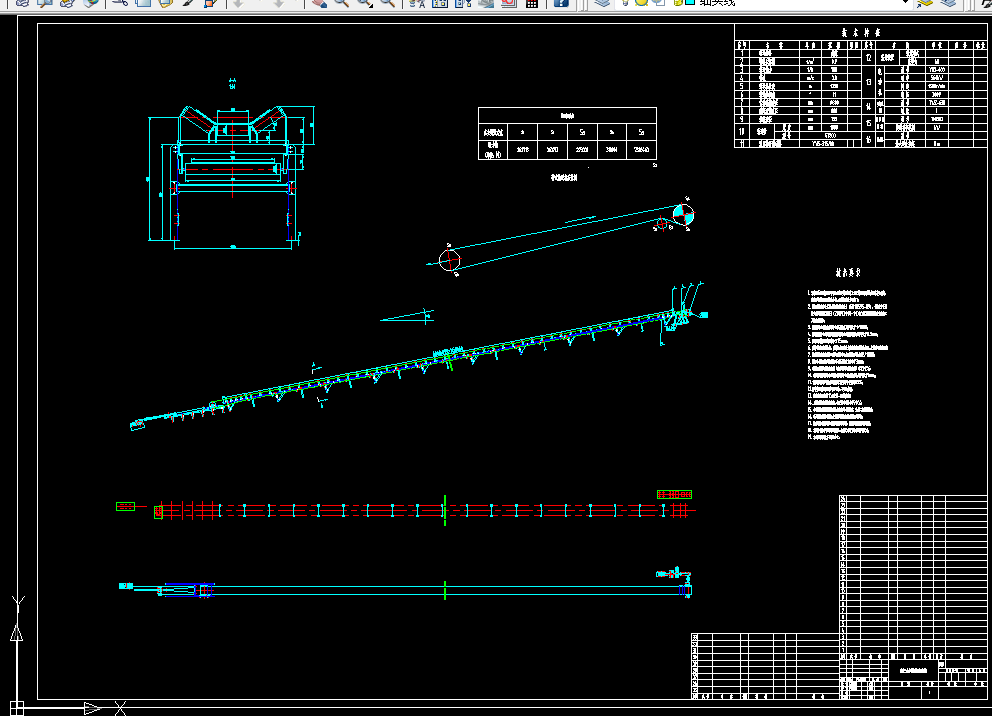
Task: Toggle the layer on/off lightbulb
Action: [625, 2]
